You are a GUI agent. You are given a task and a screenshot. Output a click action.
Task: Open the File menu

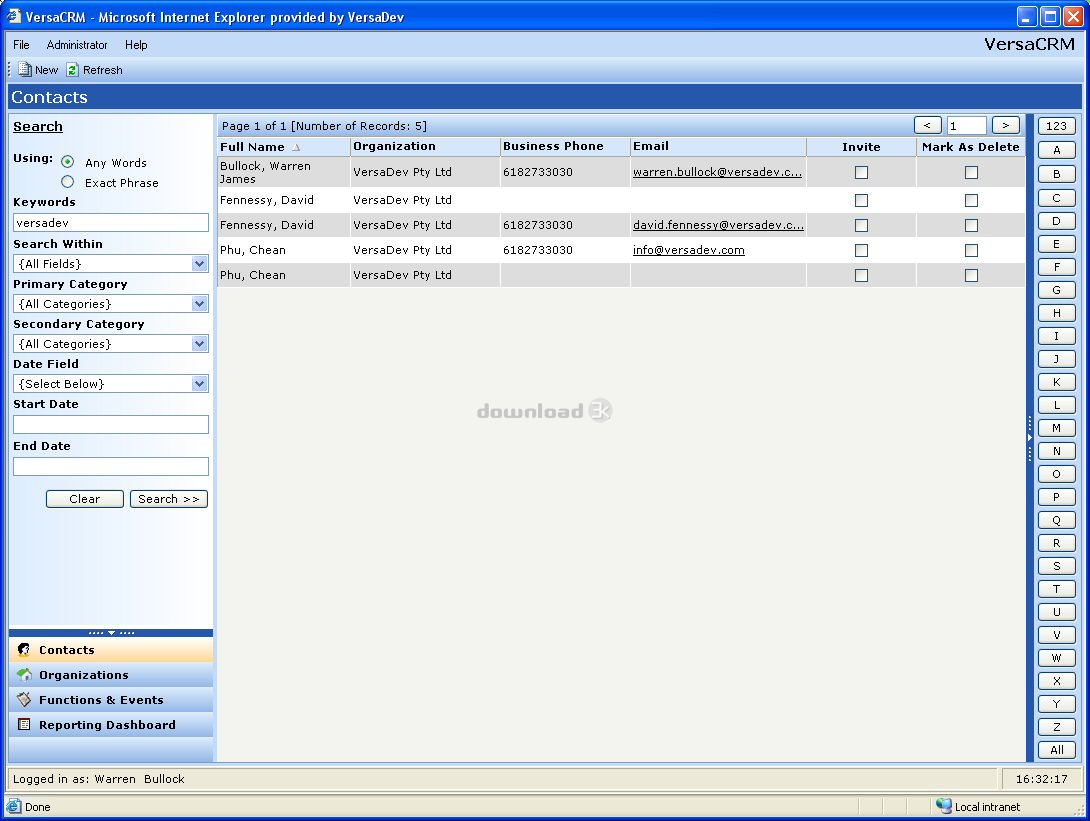click(x=22, y=44)
